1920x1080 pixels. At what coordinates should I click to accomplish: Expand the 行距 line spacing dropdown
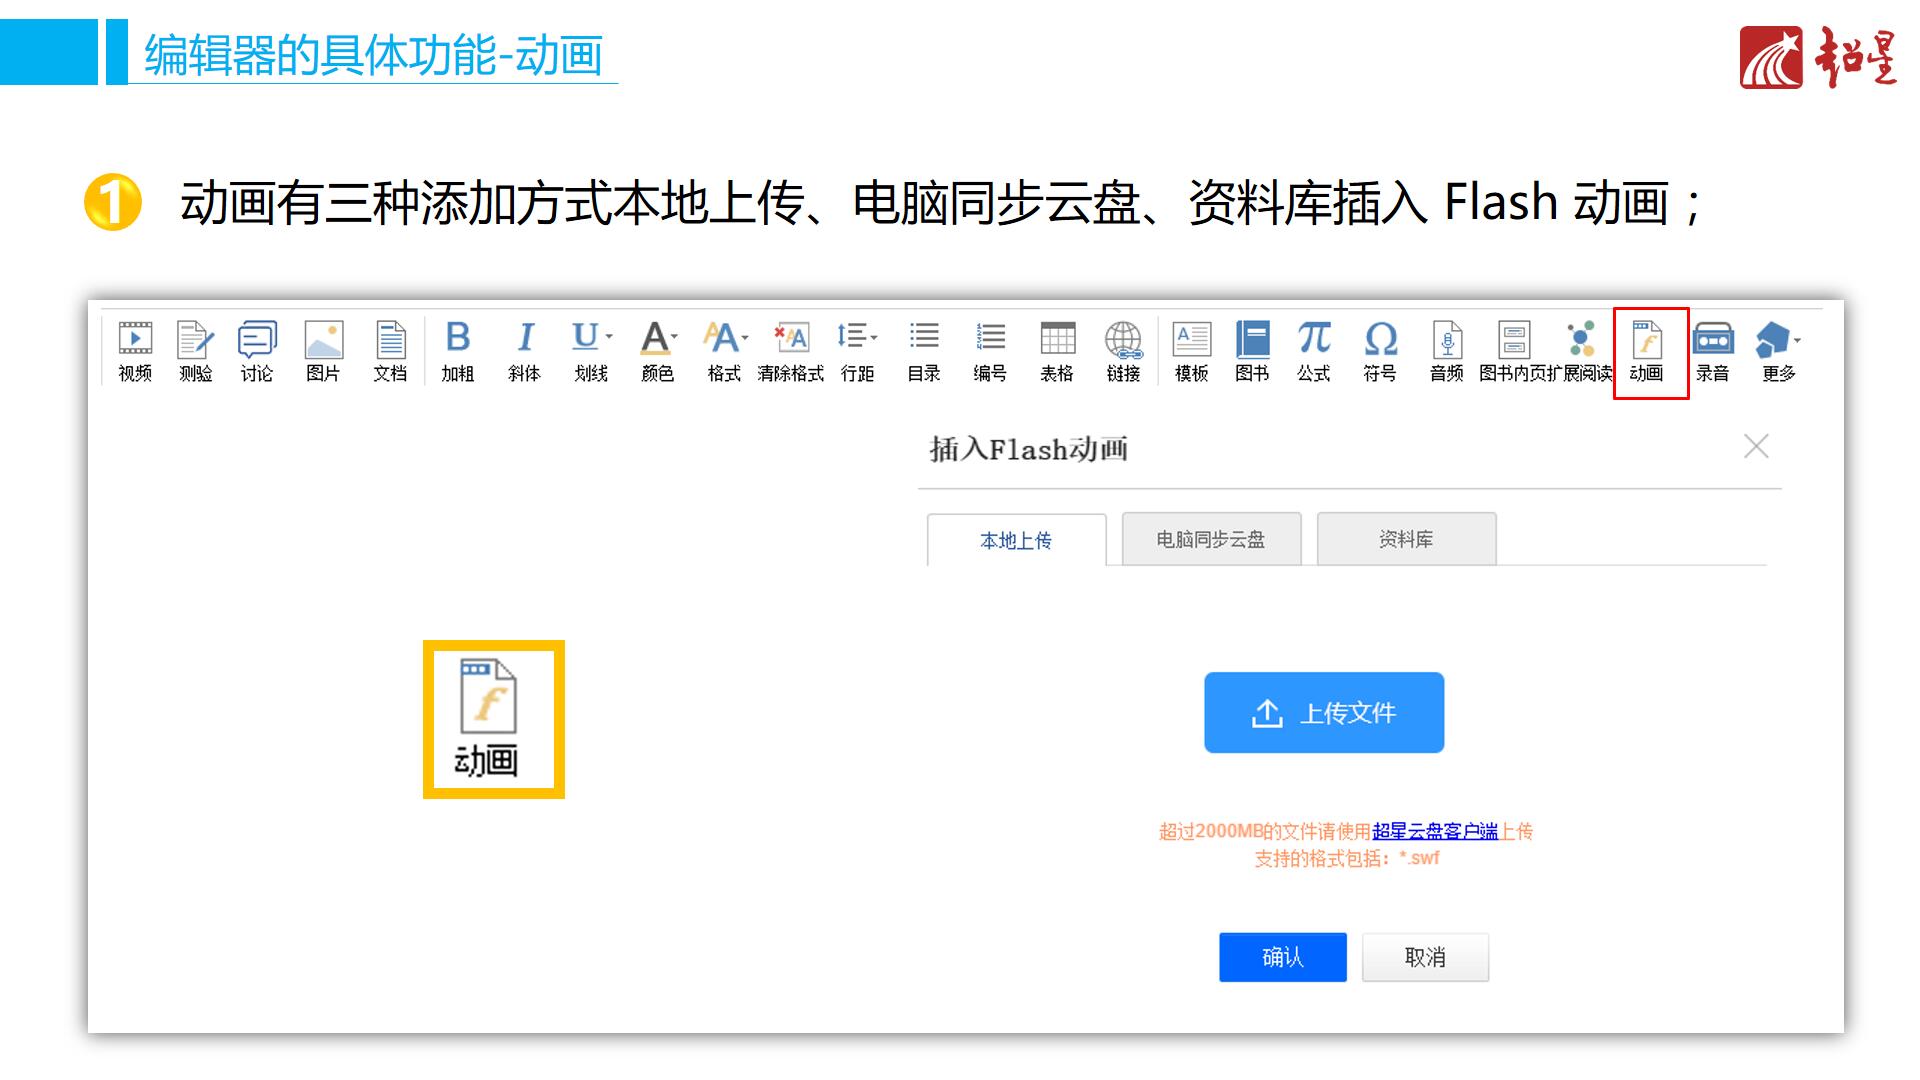tap(873, 338)
